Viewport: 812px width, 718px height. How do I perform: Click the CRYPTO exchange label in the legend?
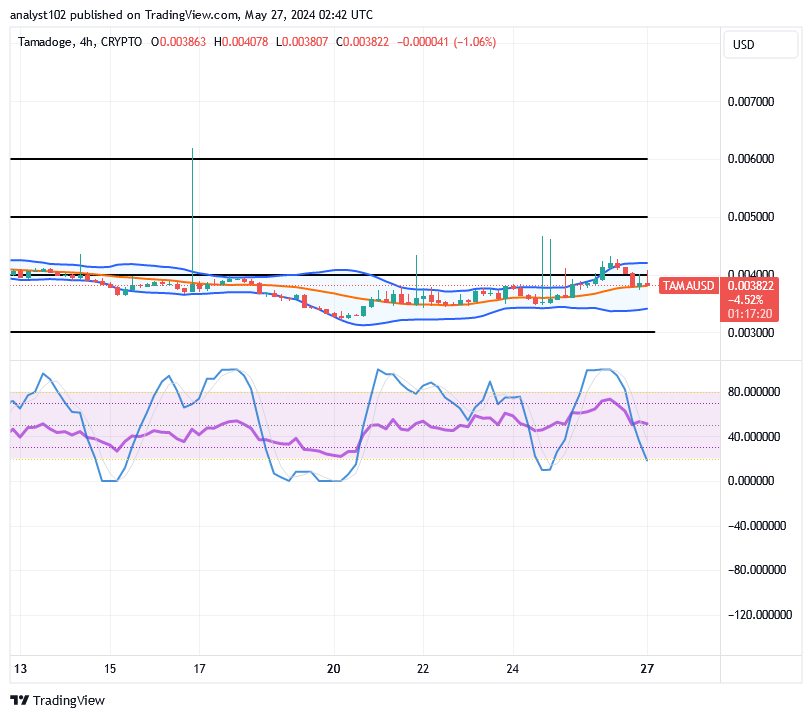pos(121,43)
